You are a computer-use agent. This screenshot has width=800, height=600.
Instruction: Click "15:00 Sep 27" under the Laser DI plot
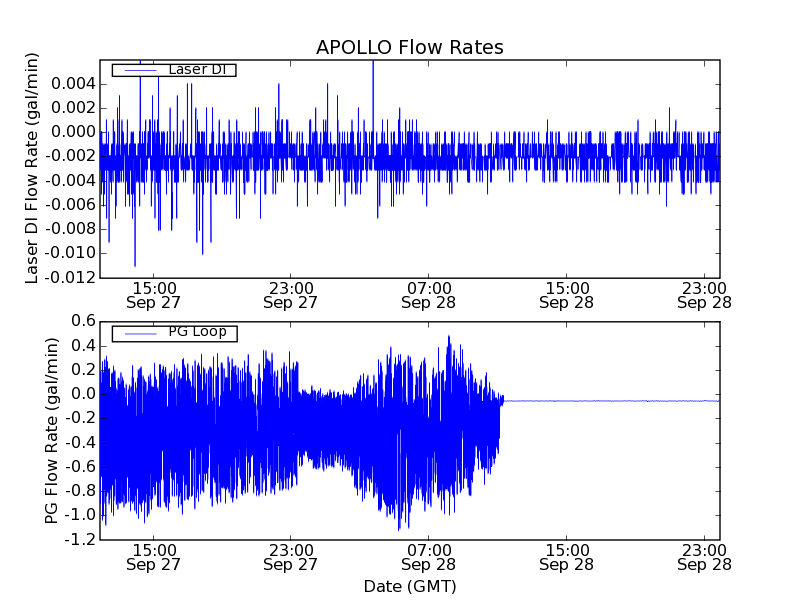[x=154, y=296]
